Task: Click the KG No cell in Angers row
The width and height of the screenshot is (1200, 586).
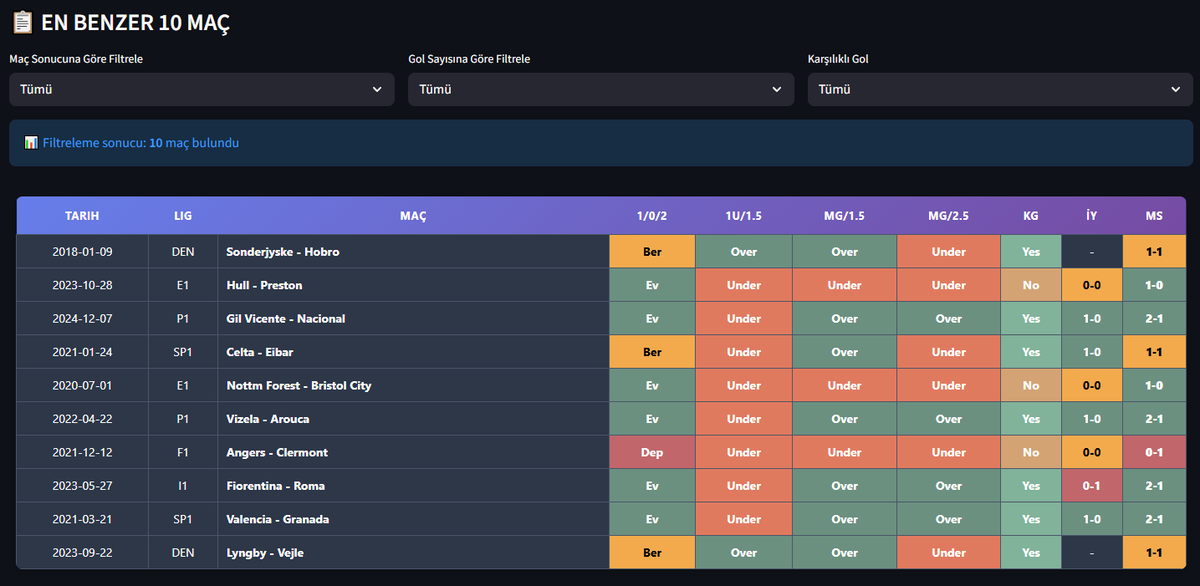Action: coord(1031,452)
